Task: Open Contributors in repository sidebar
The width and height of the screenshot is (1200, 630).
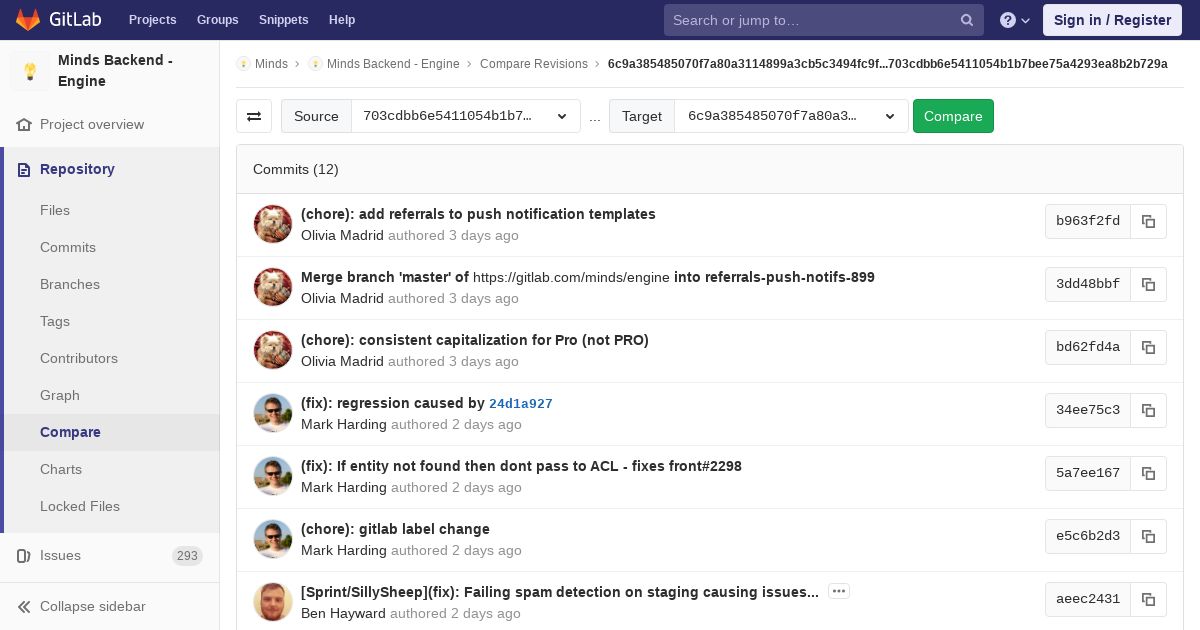Action: [x=79, y=358]
